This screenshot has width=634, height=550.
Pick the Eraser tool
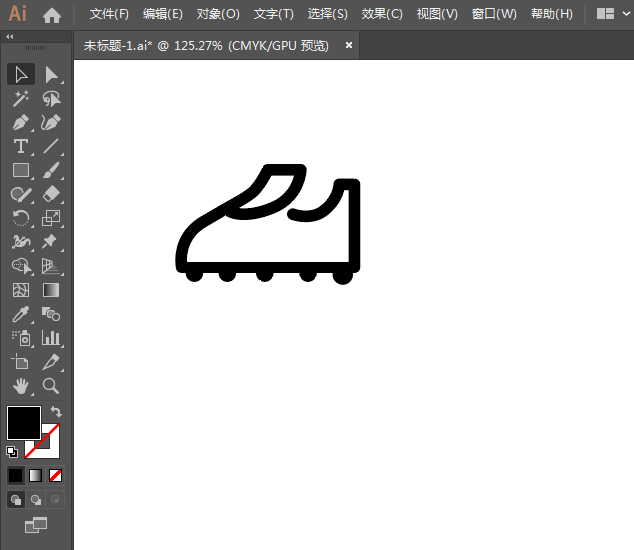51,194
